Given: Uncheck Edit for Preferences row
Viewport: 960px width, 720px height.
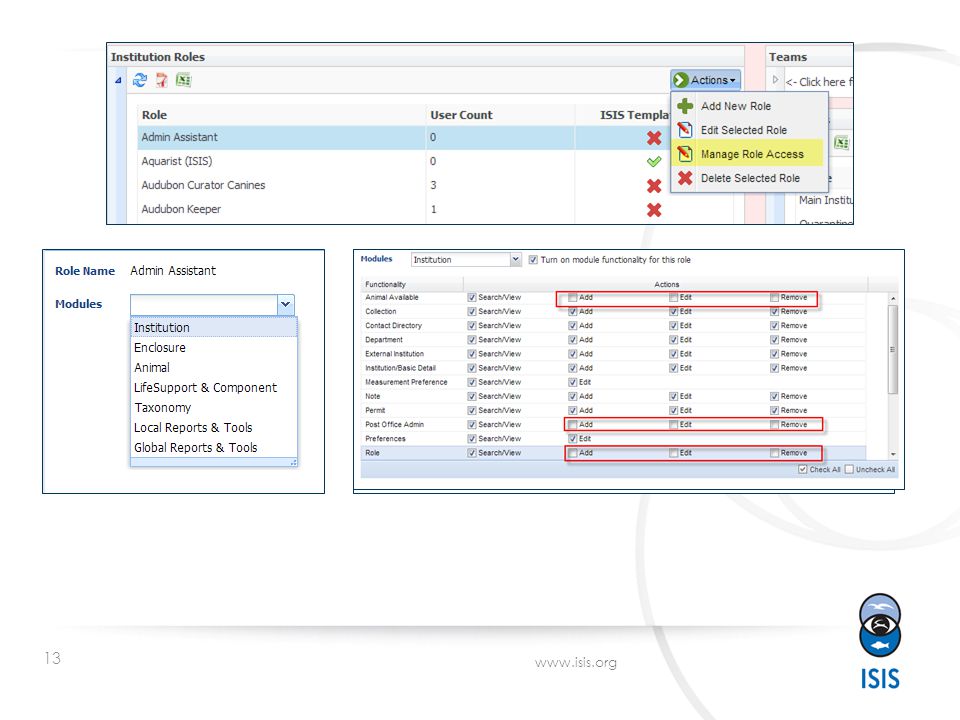Looking at the screenshot, I should click(x=572, y=438).
